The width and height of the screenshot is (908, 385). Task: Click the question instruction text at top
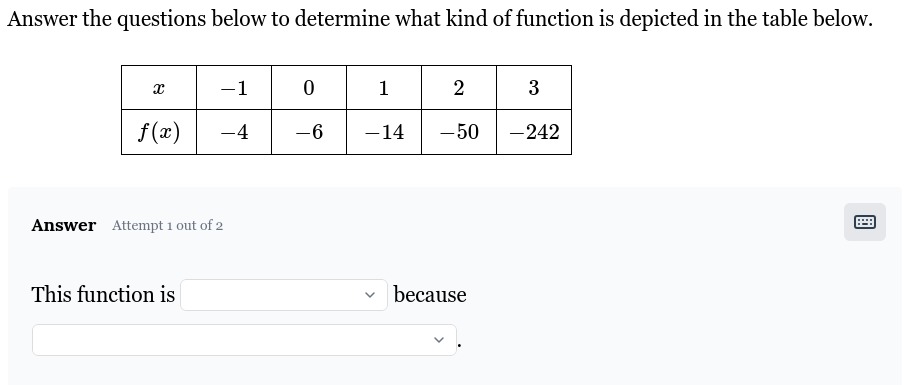(440, 19)
